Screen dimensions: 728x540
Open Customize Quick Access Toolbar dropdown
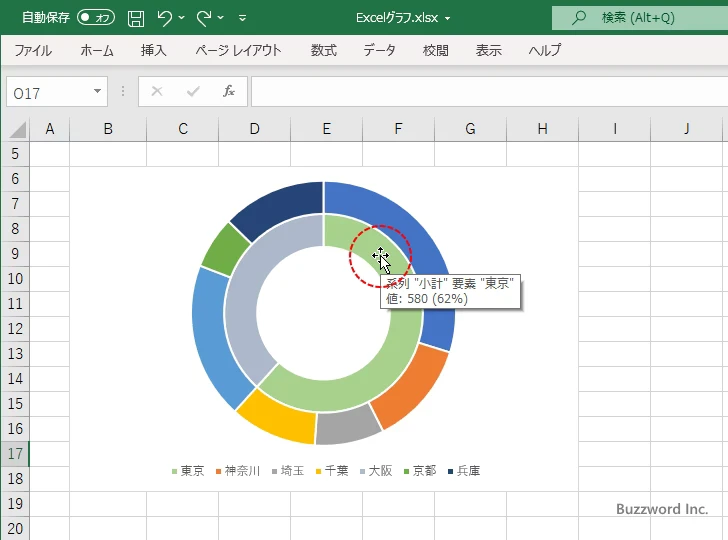click(x=243, y=18)
